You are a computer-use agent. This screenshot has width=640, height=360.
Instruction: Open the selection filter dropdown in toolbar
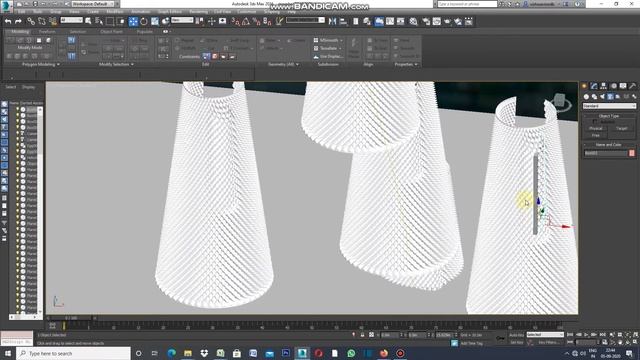(x=71, y=20)
